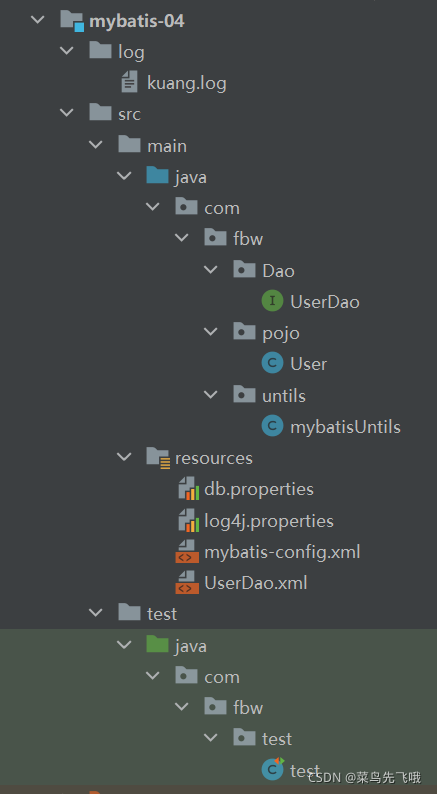Viewport: 437px width, 794px height.
Task: Collapse the untils package chevron
Action: (210, 395)
